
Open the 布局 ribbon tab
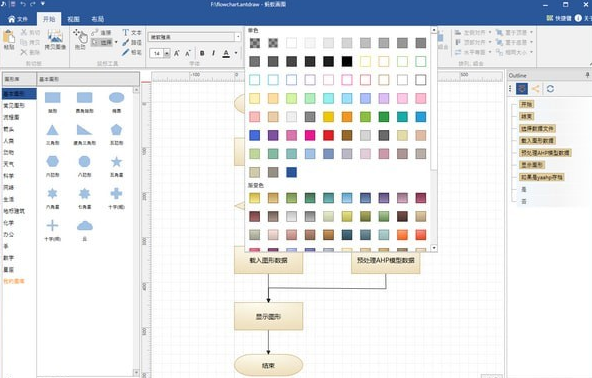[x=97, y=19]
